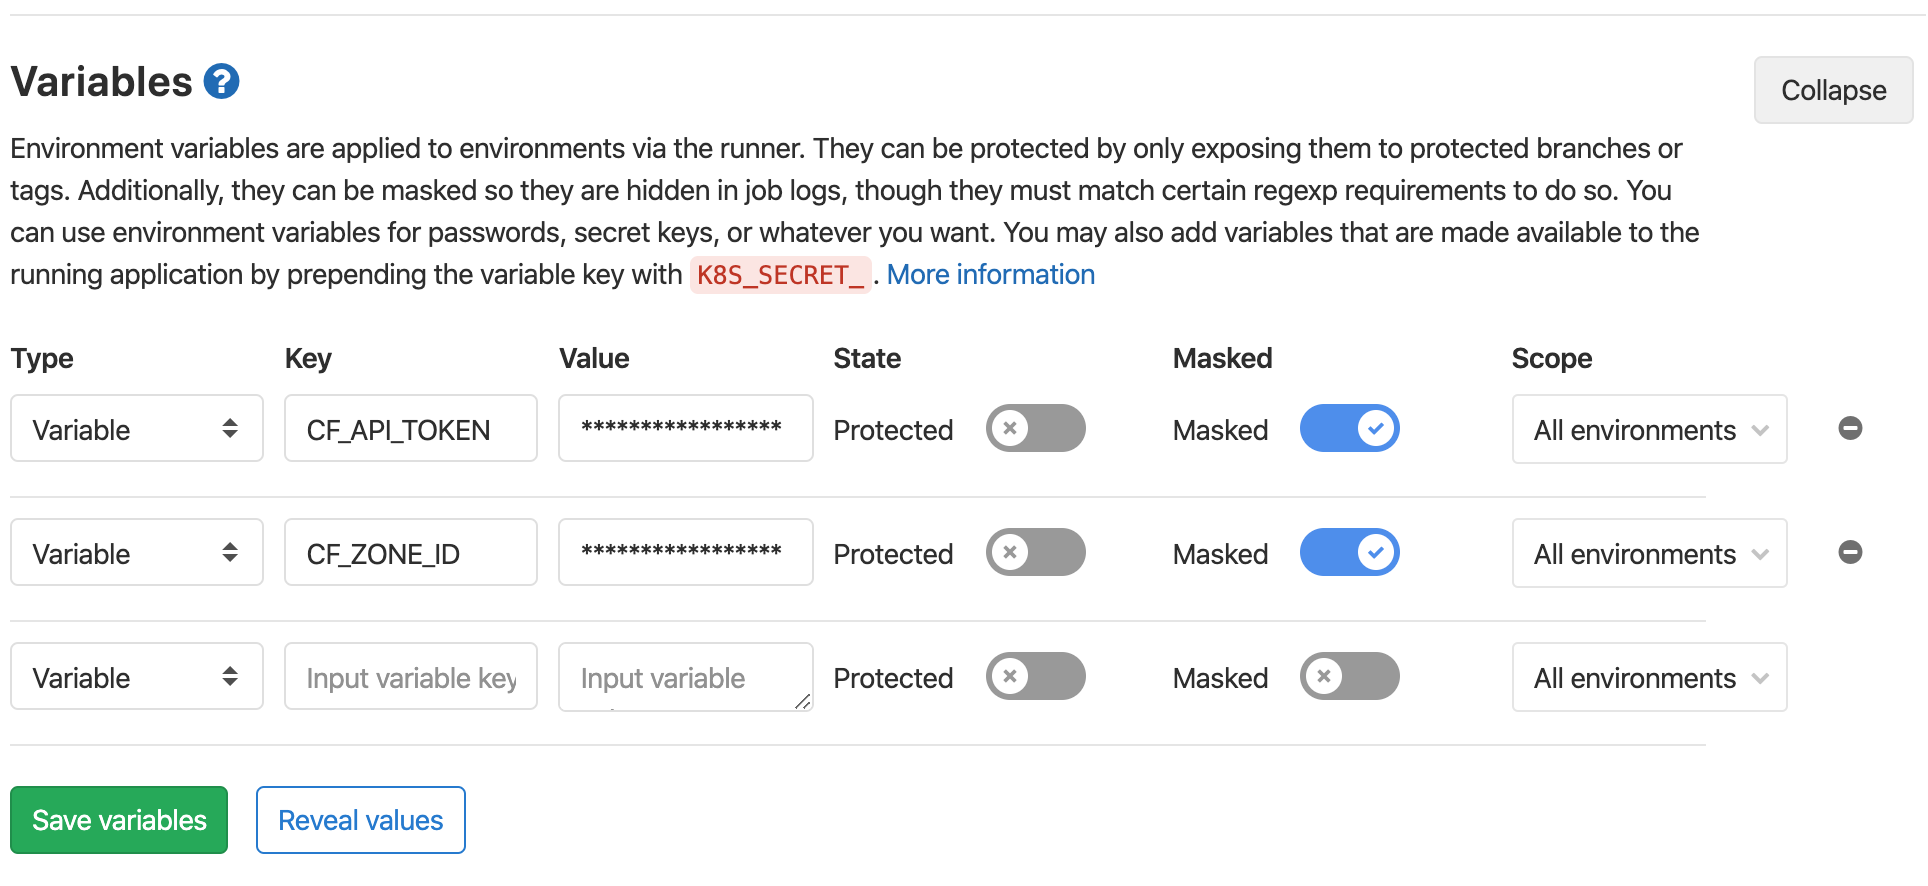This screenshot has height=886, width=1928.
Task: Open the Type selector on the new variable row
Action: click(136, 676)
